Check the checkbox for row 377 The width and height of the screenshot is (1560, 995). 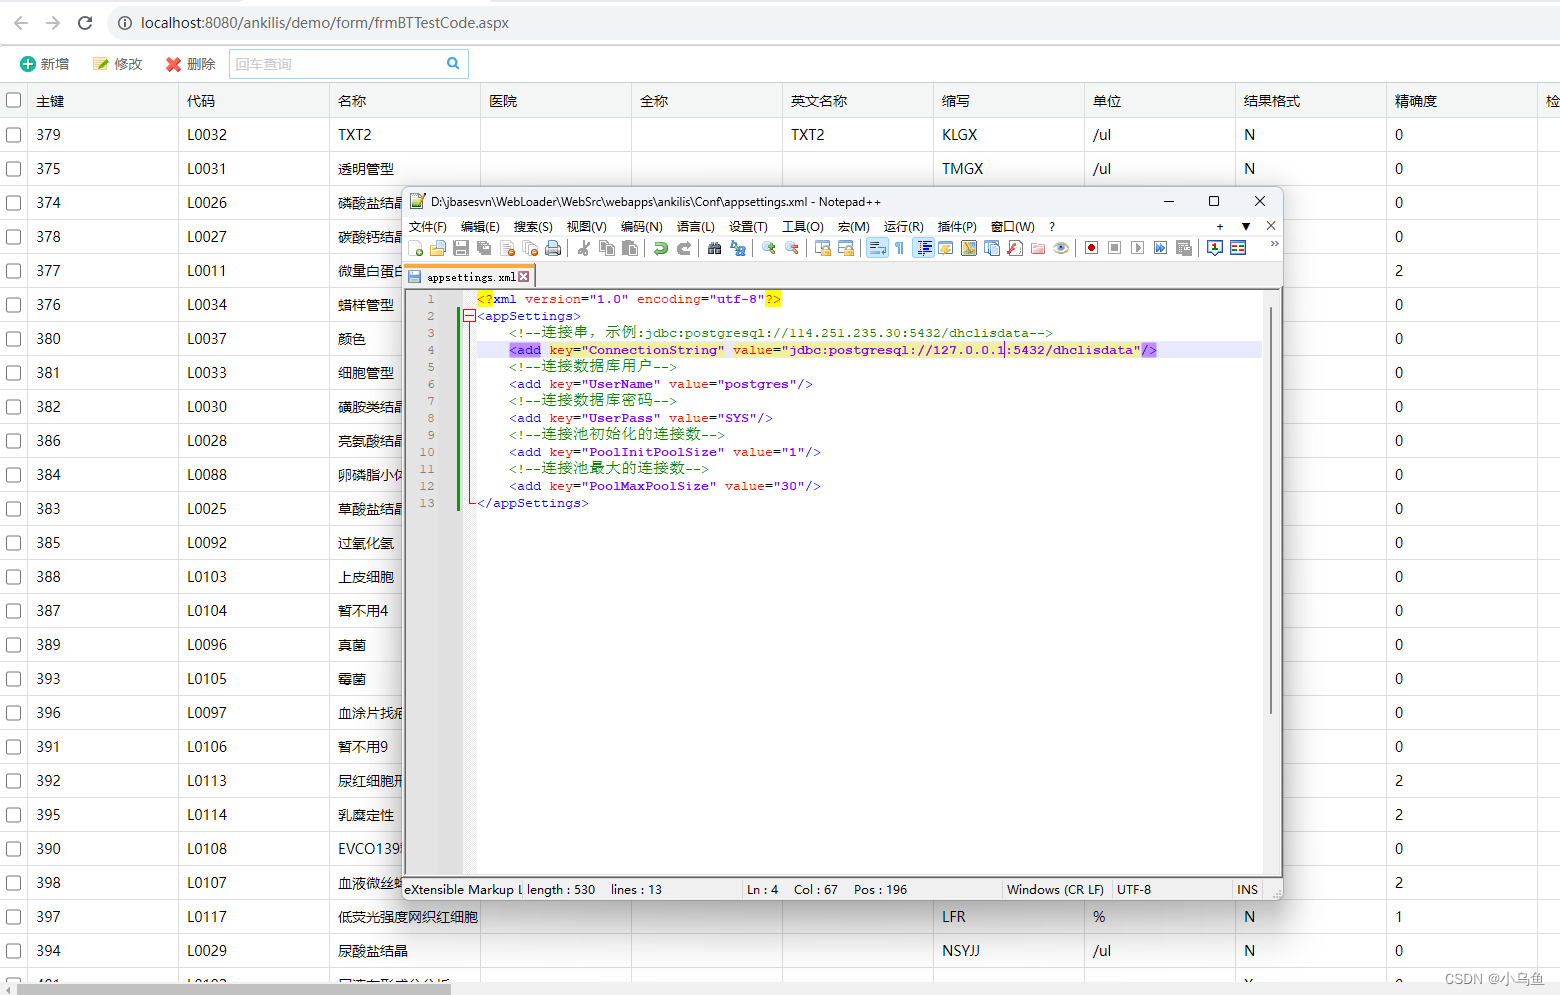coord(14,270)
